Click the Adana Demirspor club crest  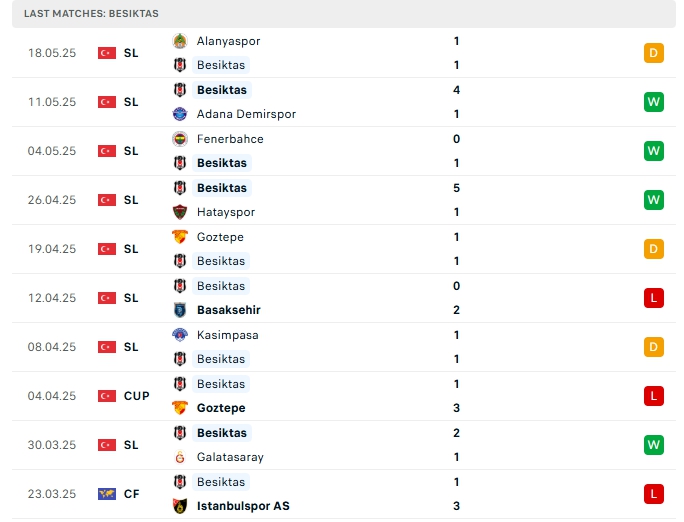[x=180, y=114]
